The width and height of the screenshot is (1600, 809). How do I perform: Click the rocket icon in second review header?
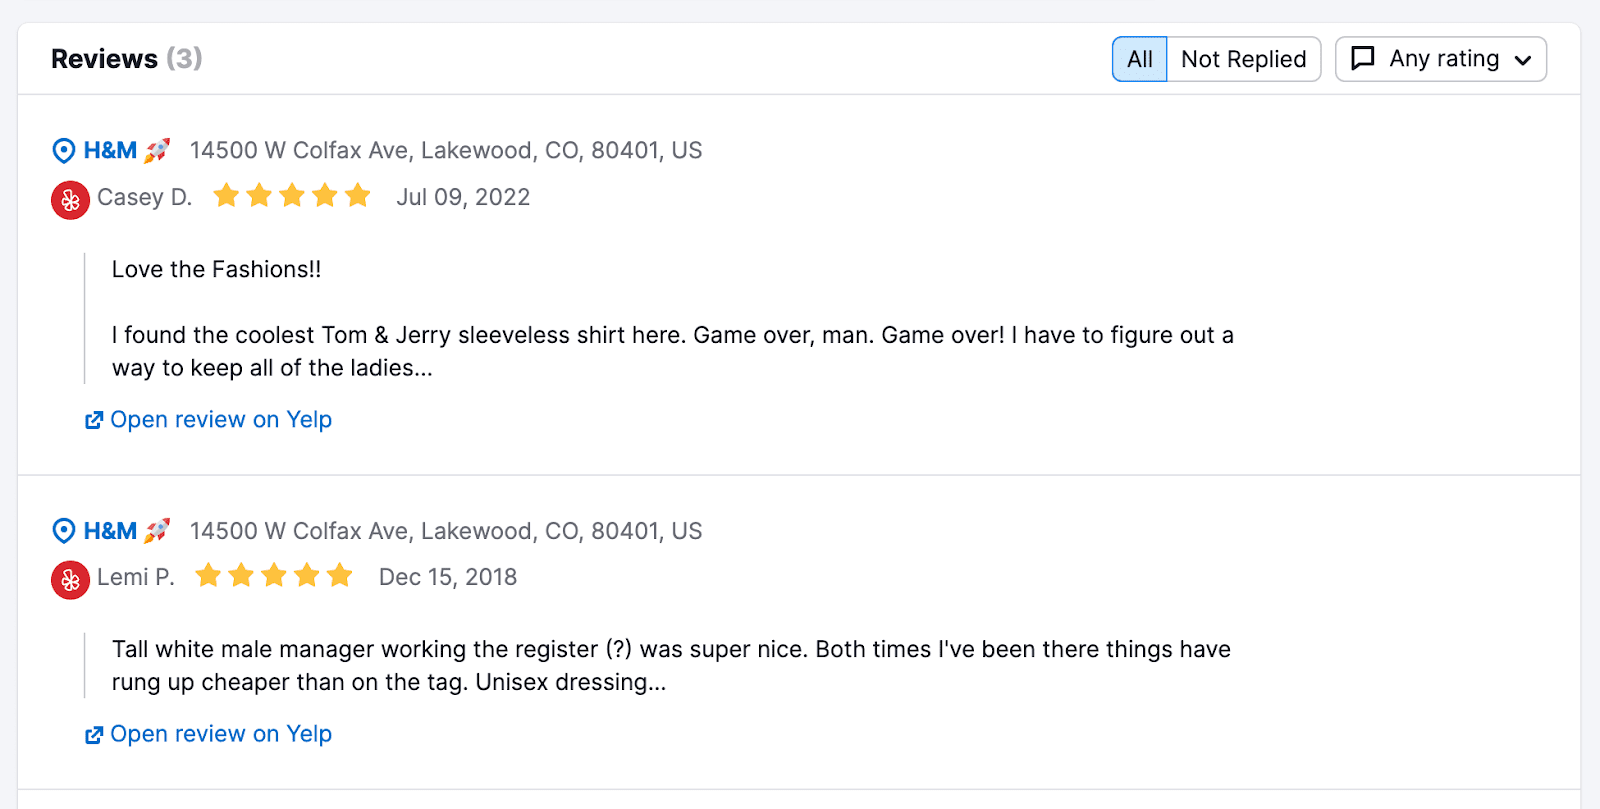[x=157, y=531]
